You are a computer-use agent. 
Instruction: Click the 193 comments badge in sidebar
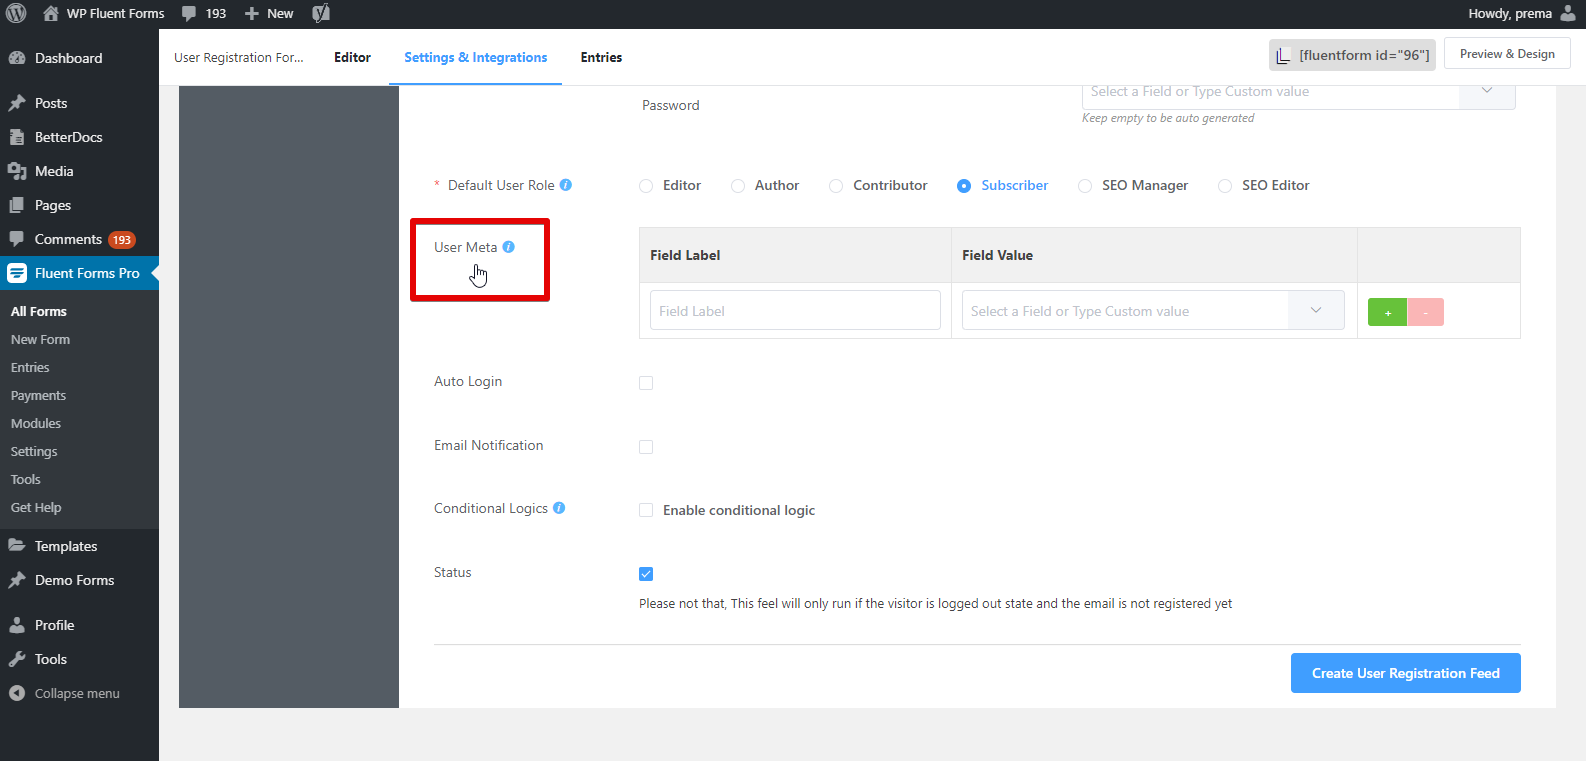[122, 240]
